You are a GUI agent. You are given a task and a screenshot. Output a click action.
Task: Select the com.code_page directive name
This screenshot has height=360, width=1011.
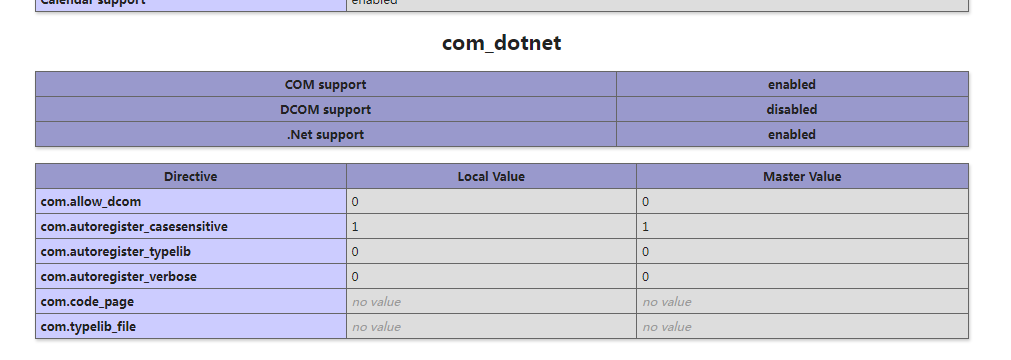[87, 302]
